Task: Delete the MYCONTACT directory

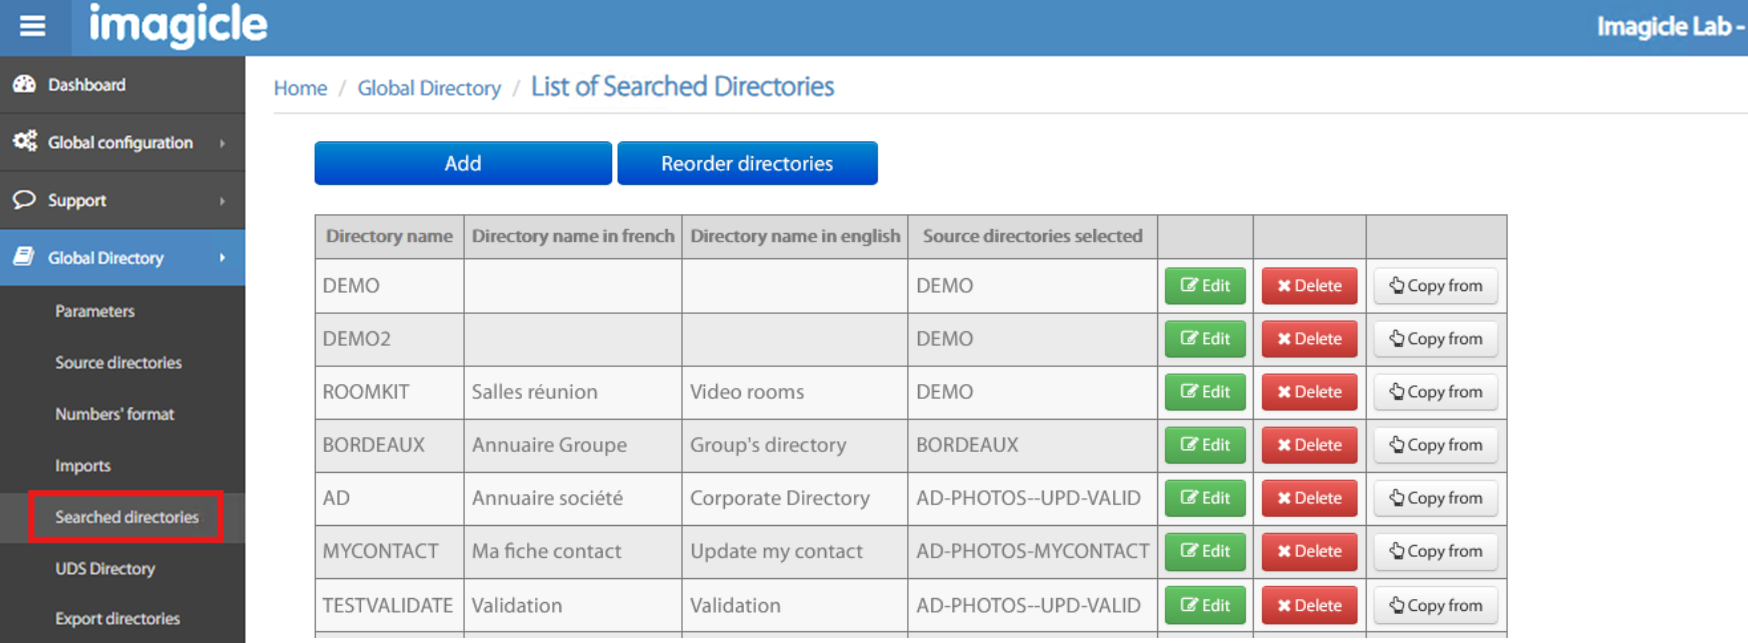Action: click(x=1308, y=551)
